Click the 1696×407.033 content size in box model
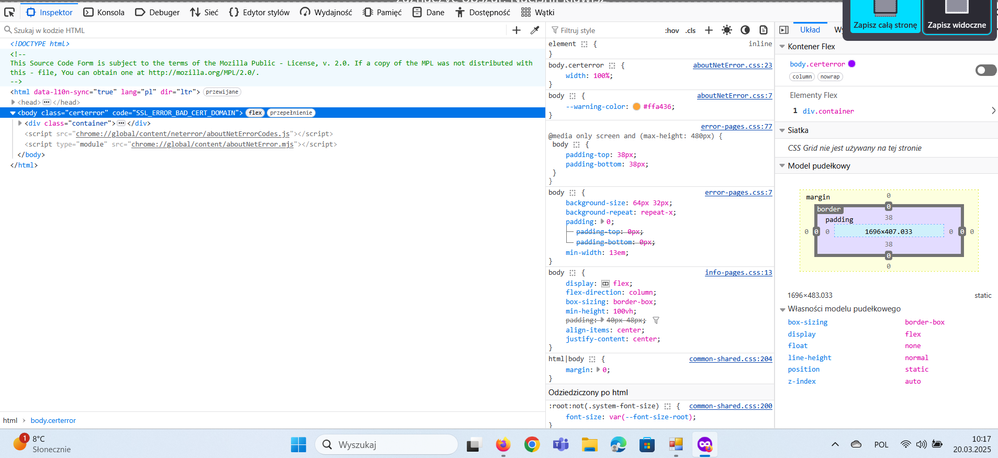The width and height of the screenshot is (998, 458). pos(889,232)
